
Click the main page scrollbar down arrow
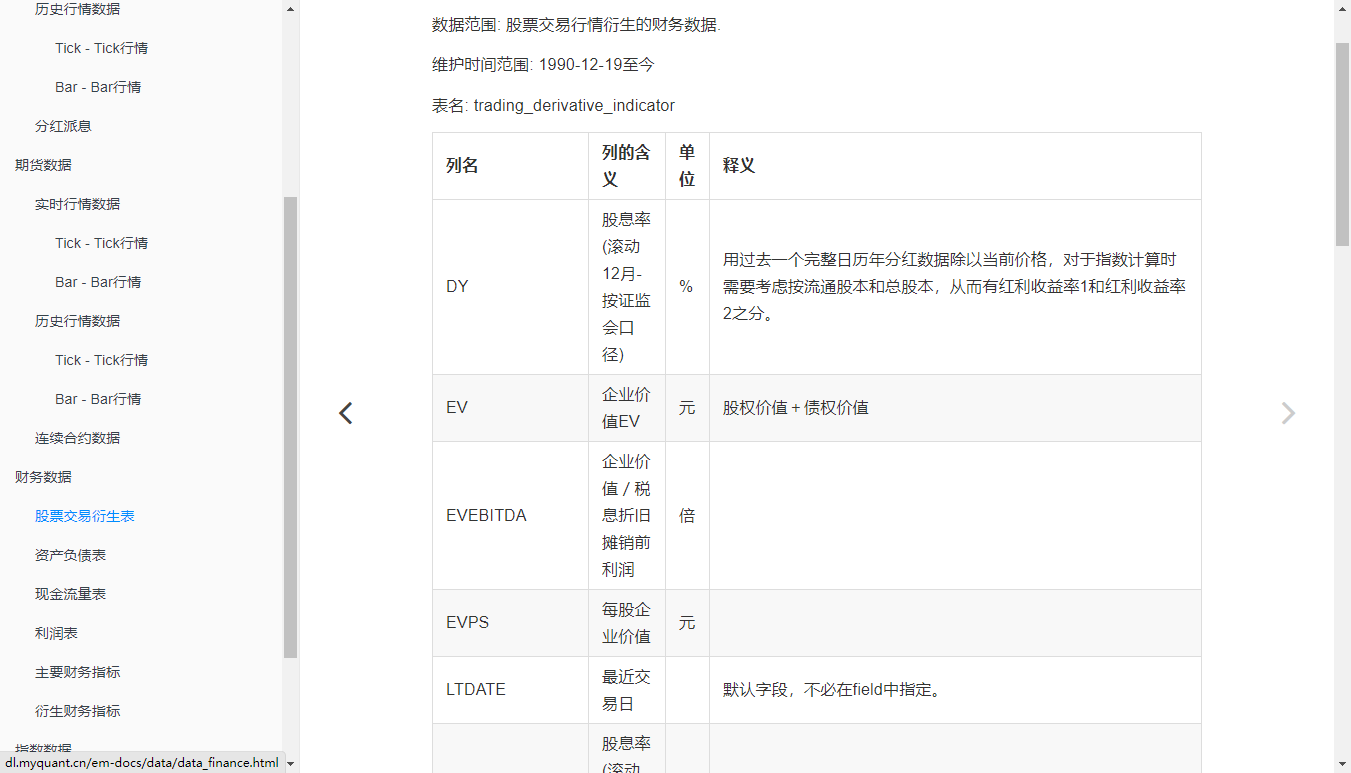click(x=1342, y=763)
